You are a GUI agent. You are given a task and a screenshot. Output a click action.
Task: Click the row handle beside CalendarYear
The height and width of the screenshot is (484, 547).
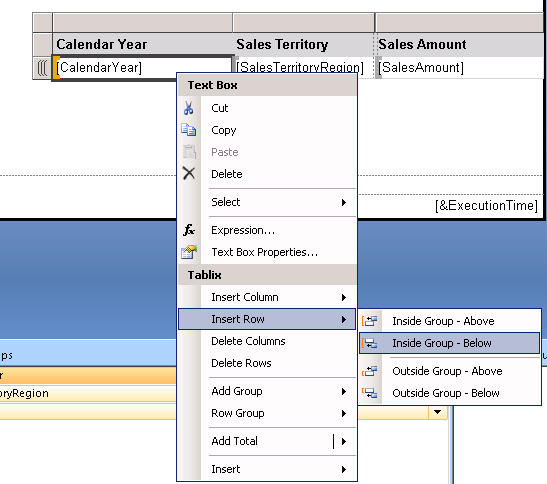[x=43, y=68]
